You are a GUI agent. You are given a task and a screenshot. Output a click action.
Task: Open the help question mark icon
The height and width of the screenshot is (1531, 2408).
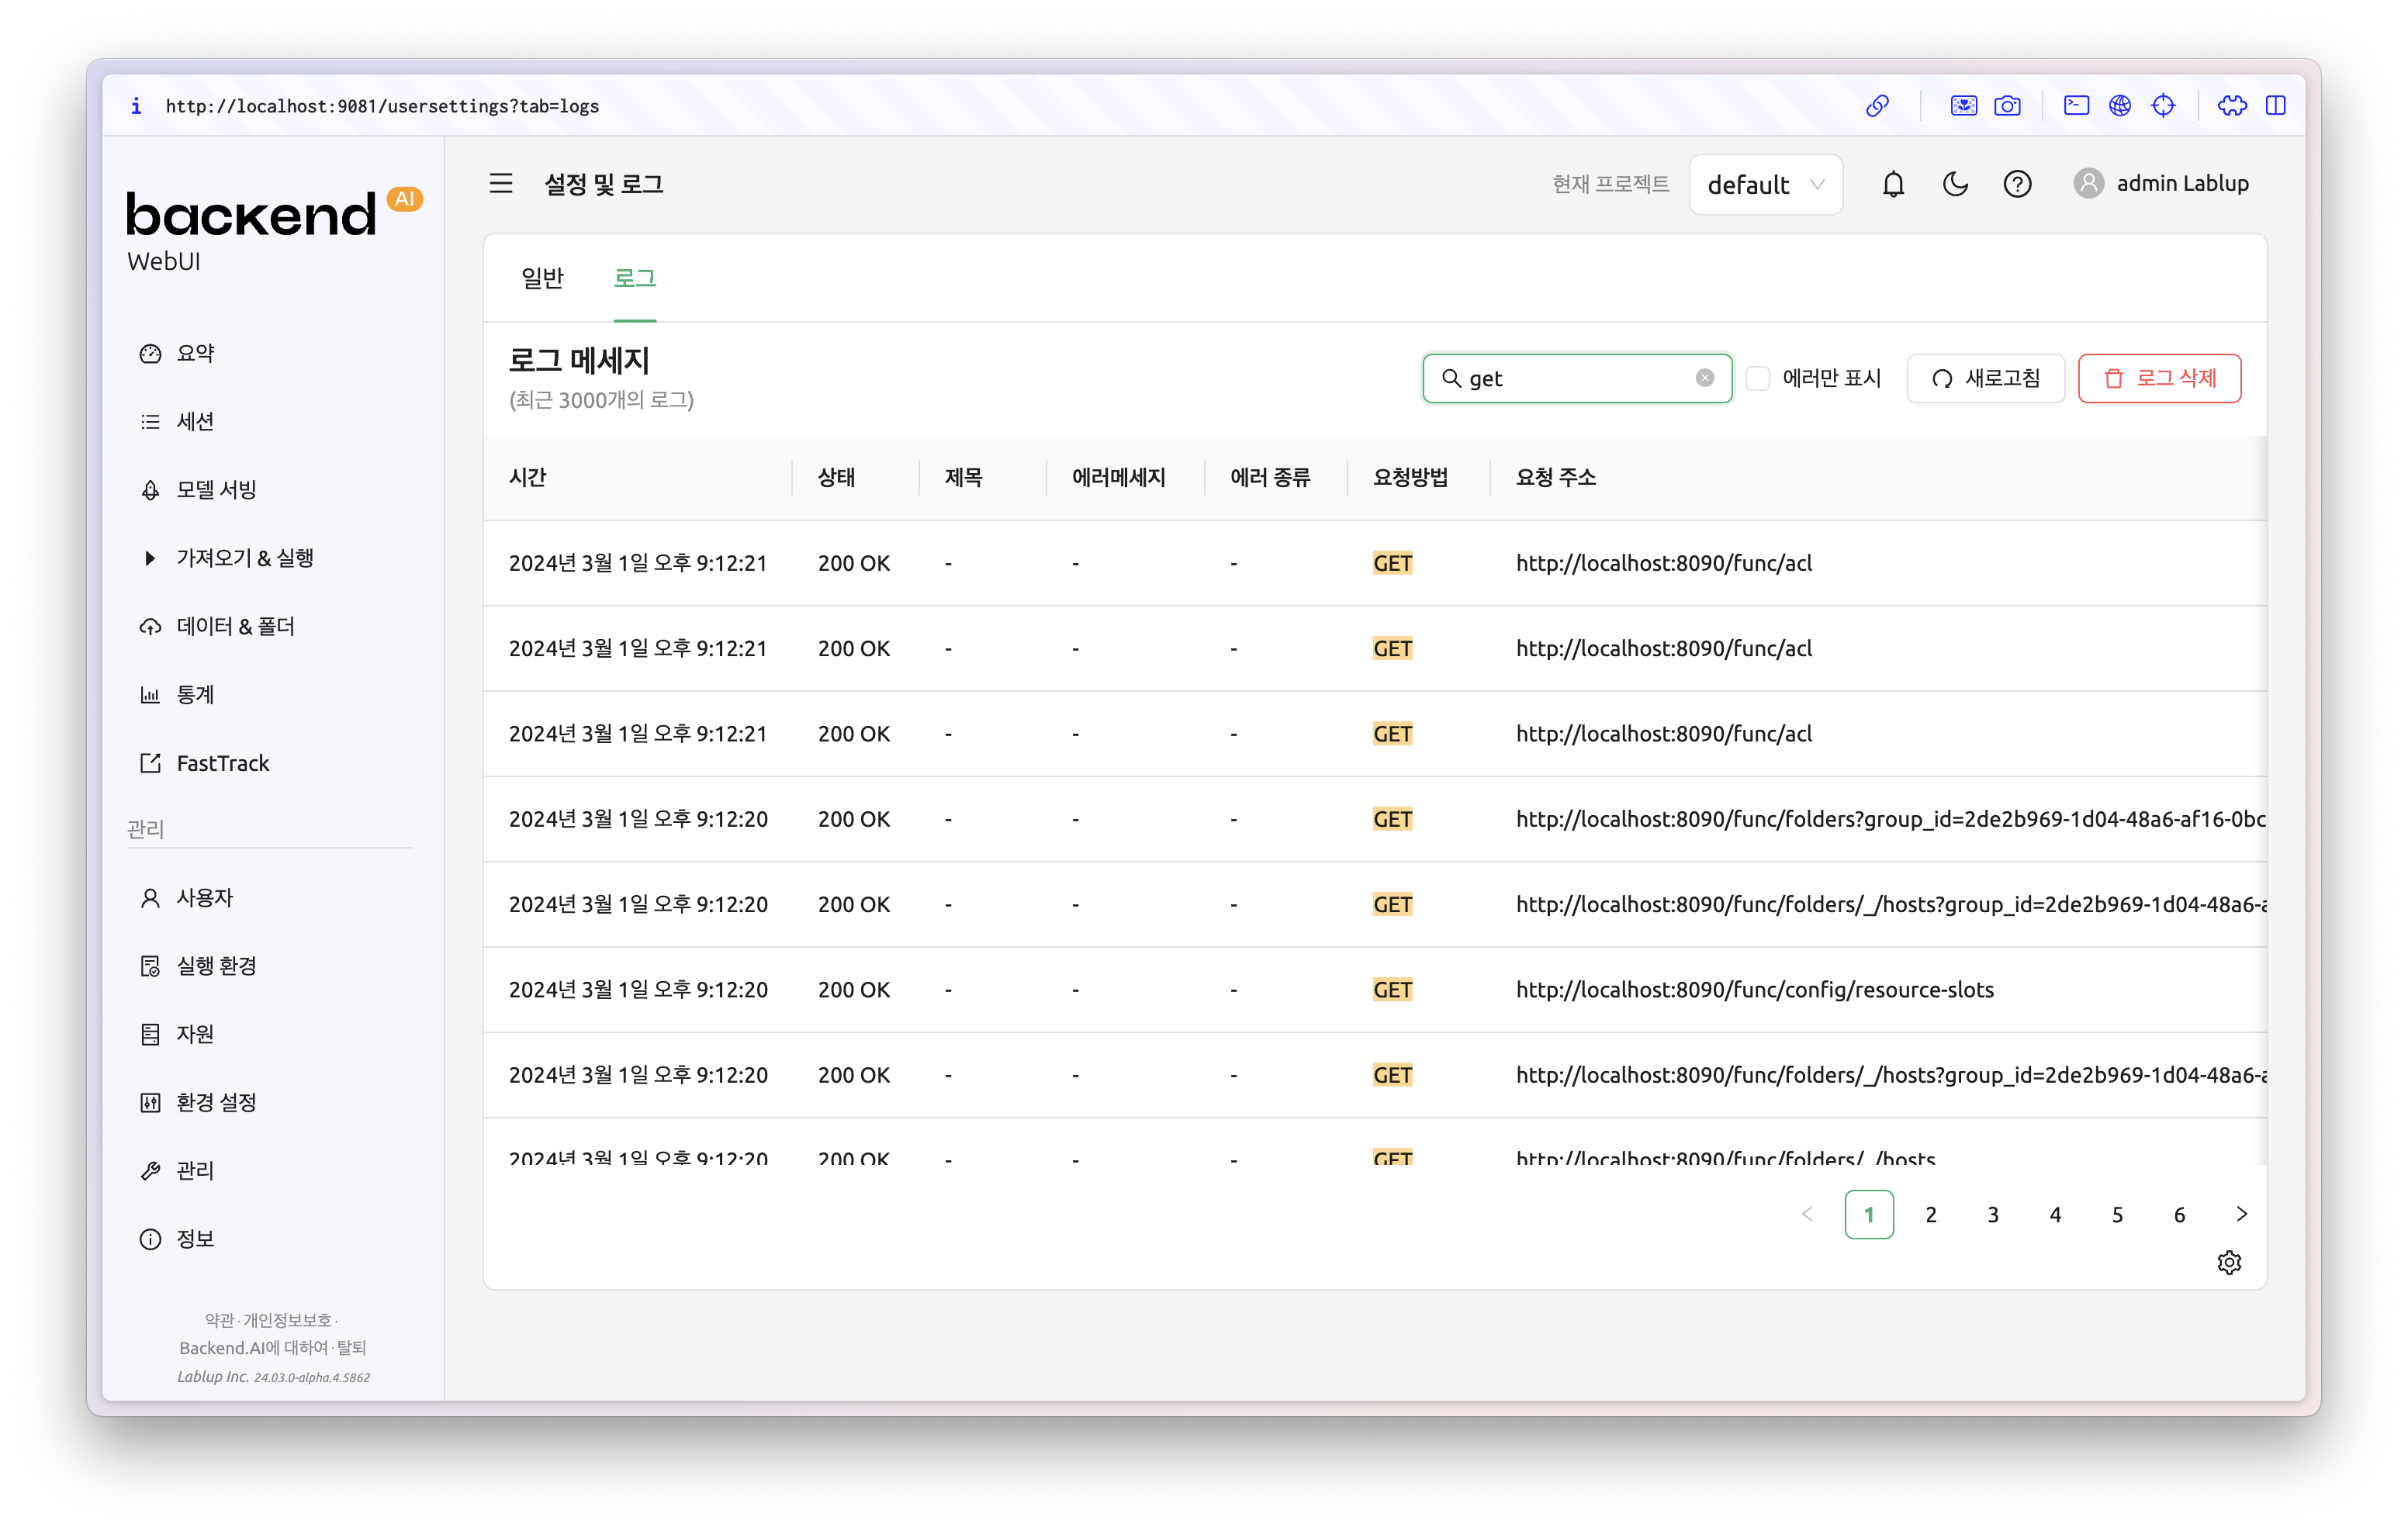tap(2017, 184)
